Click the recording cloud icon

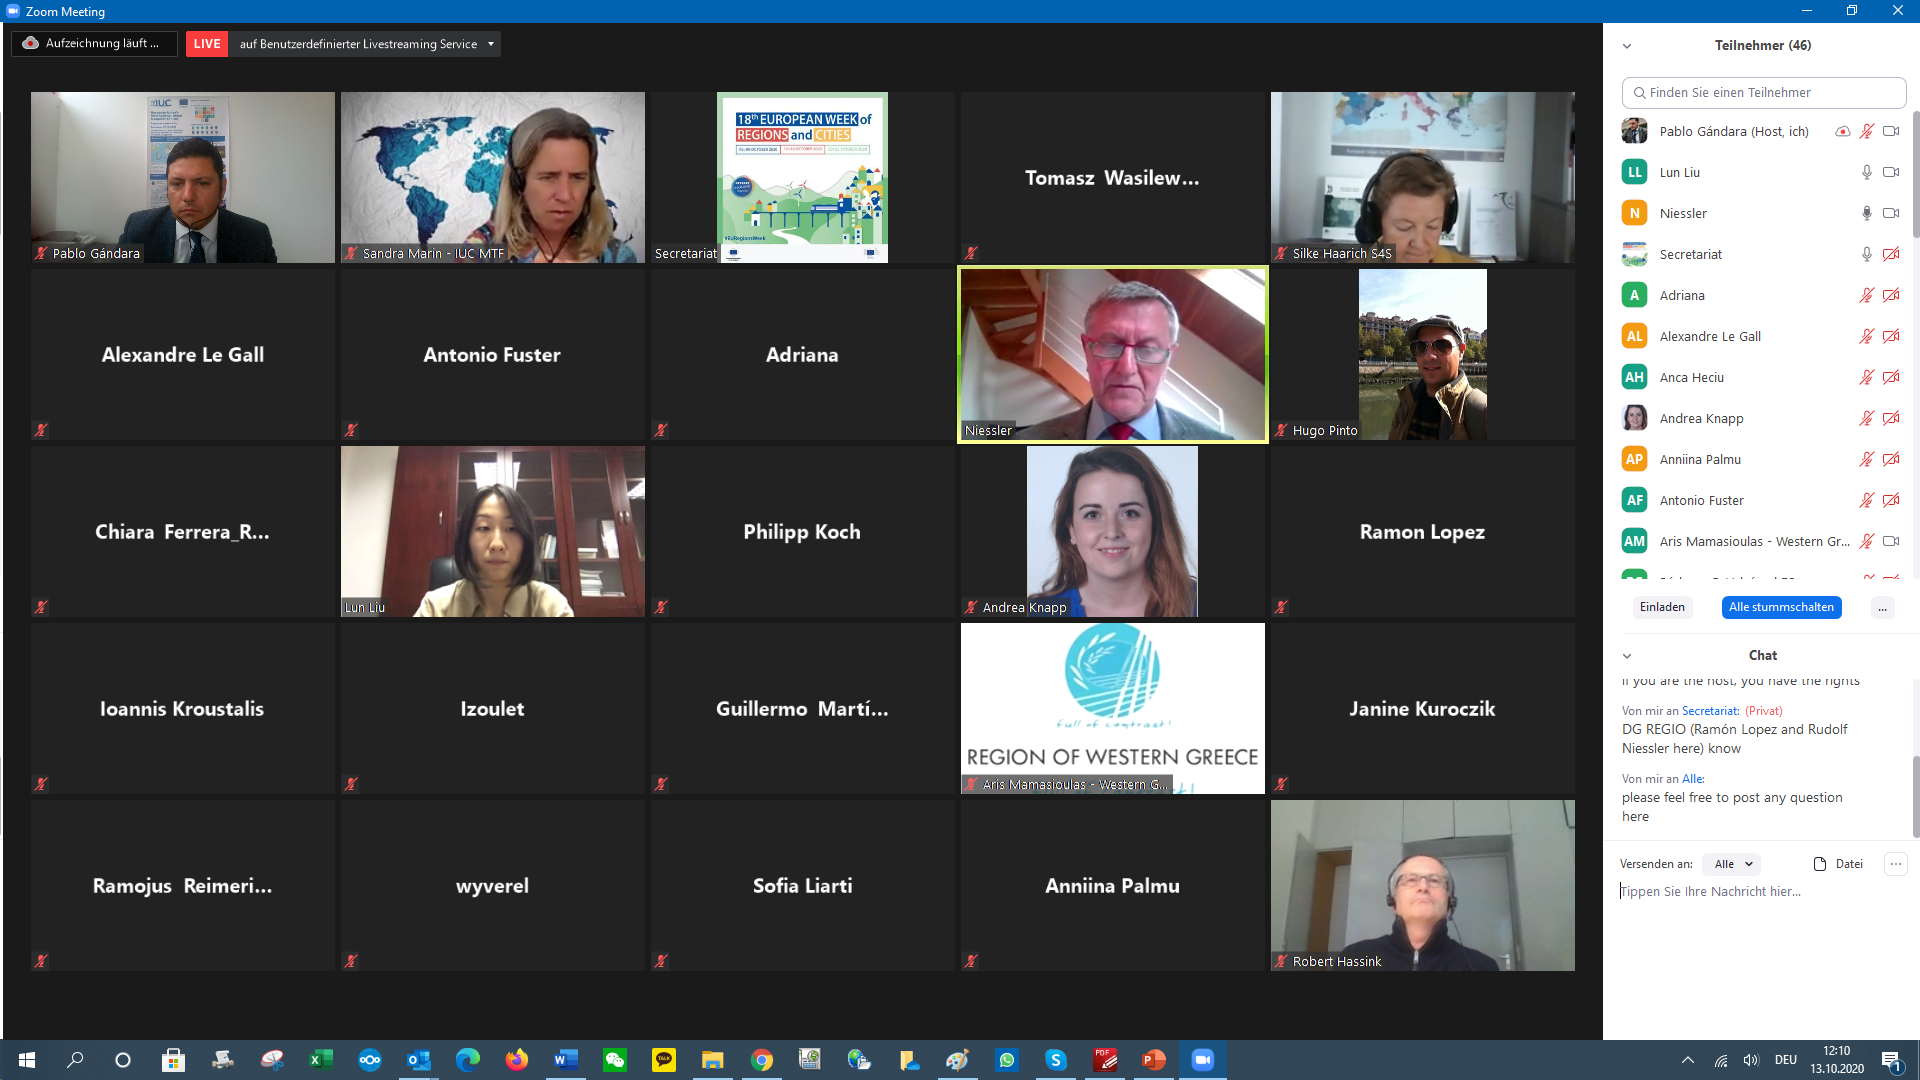[x=31, y=43]
